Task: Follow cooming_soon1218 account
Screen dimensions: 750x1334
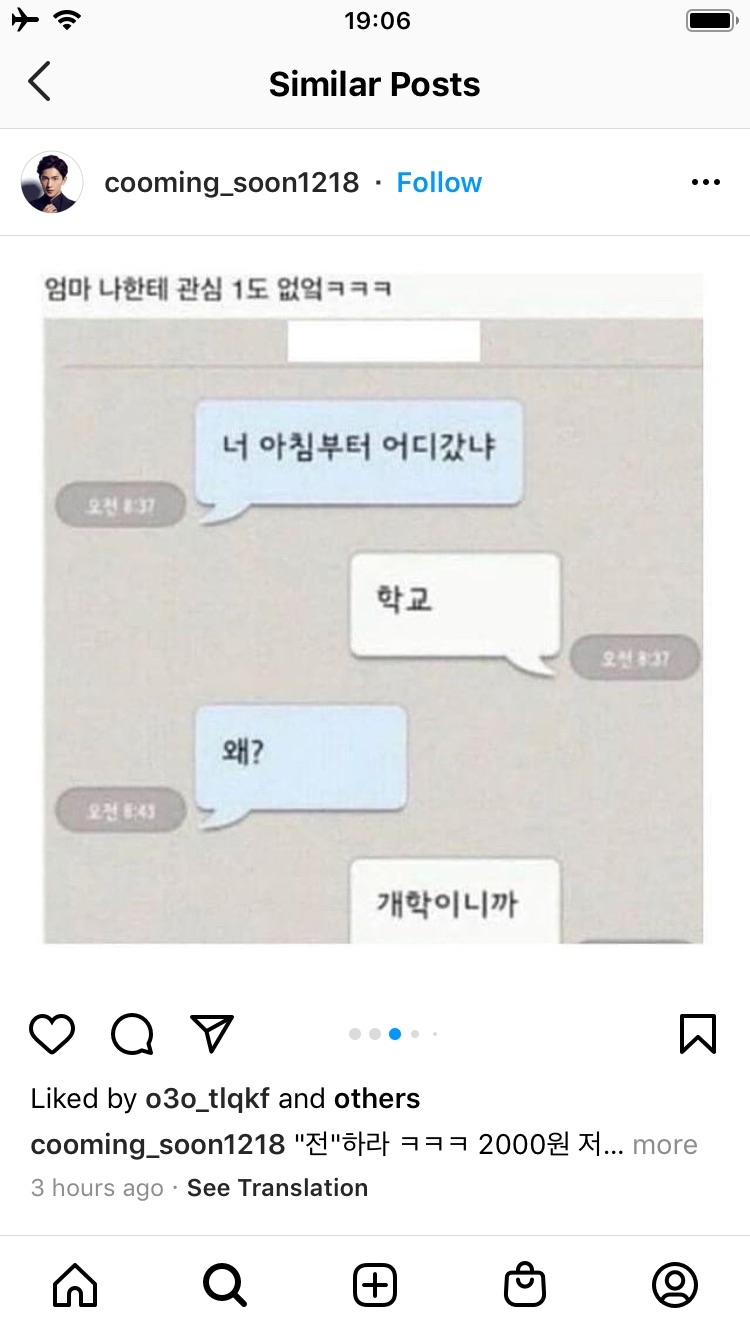Action: tap(439, 182)
